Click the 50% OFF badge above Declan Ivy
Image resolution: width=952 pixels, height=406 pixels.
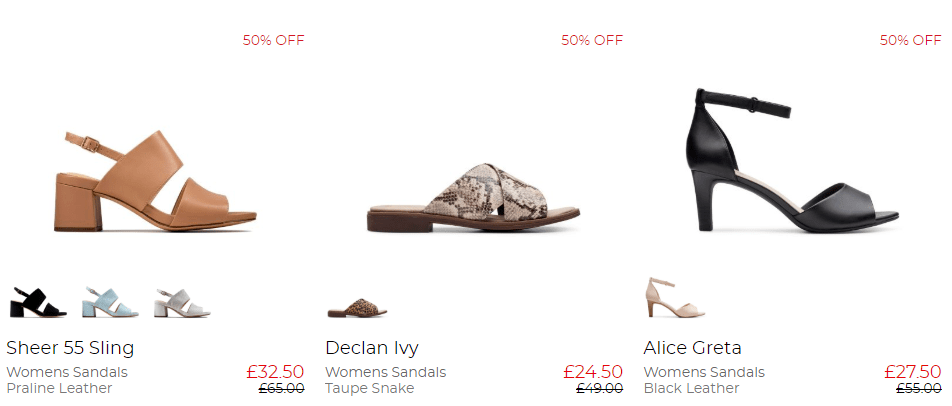point(592,41)
